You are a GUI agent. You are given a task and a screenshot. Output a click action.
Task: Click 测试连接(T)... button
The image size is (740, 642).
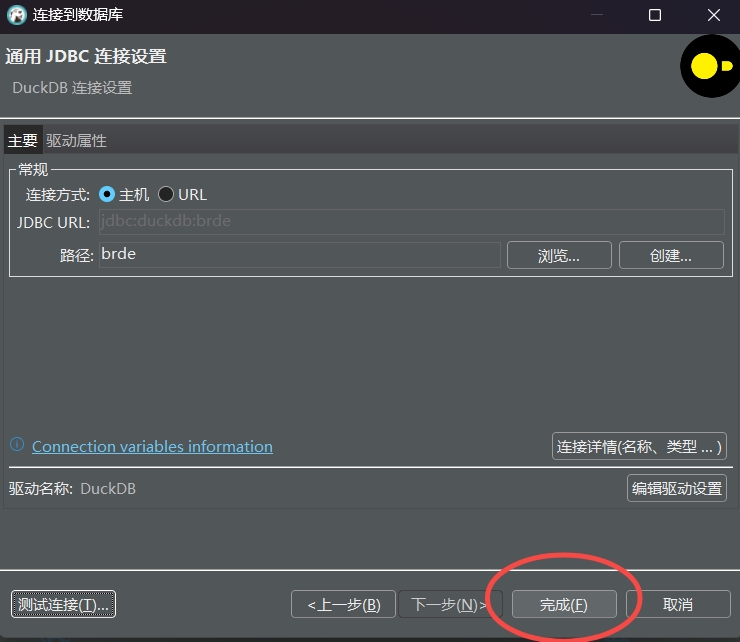click(x=63, y=604)
